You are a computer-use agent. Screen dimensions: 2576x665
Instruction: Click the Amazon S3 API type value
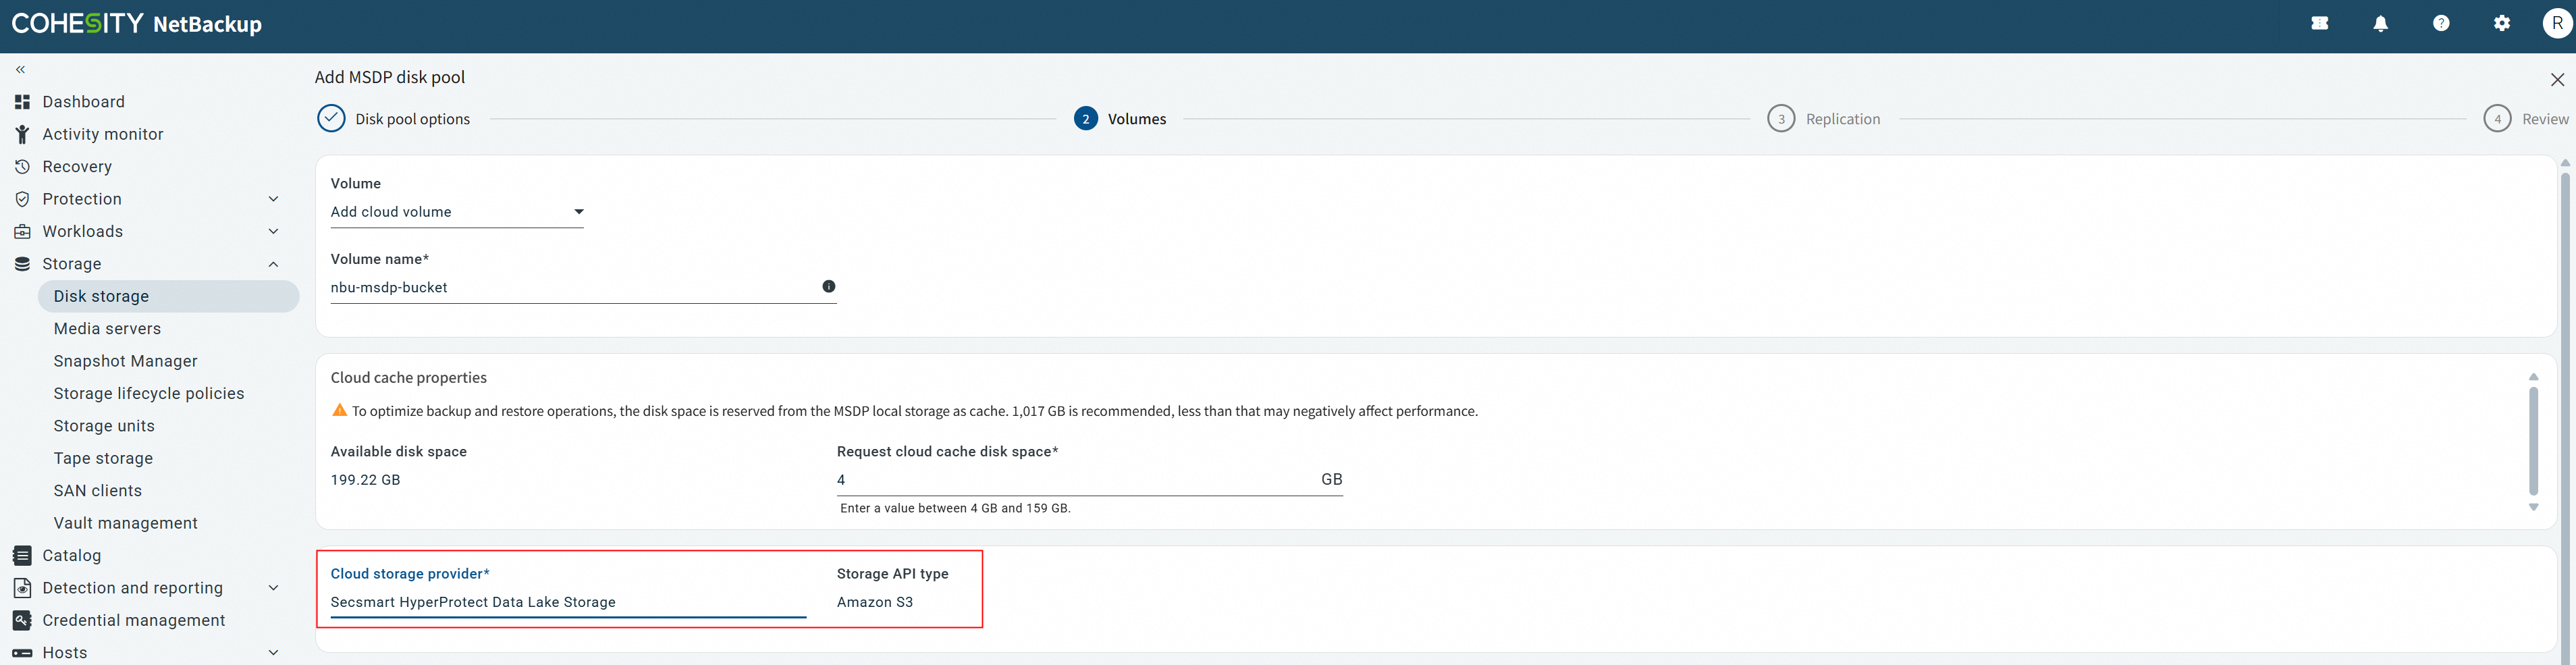pyautogui.click(x=875, y=602)
